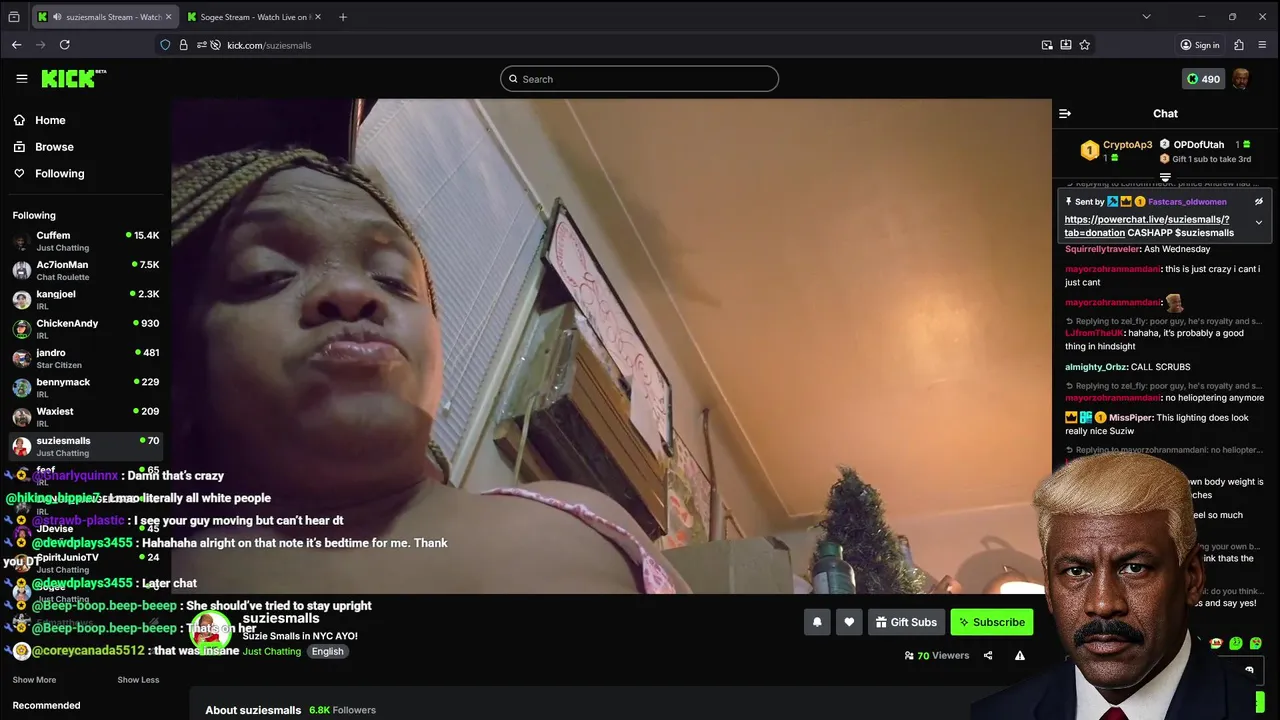Screen dimensions: 1280x720
Task: Expand the gift leaderboard drag handle
Action: [x=1165, y=178]
